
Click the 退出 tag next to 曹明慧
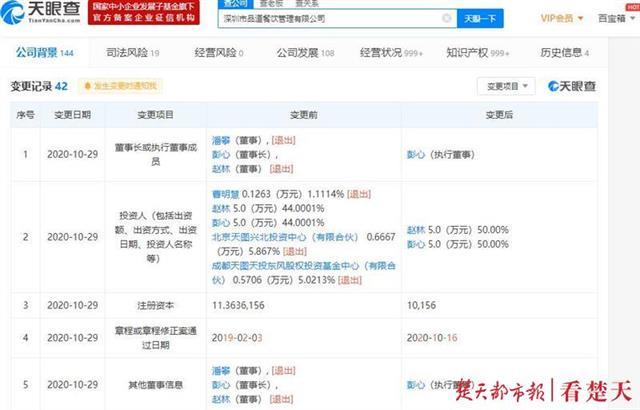pos(359,194)
